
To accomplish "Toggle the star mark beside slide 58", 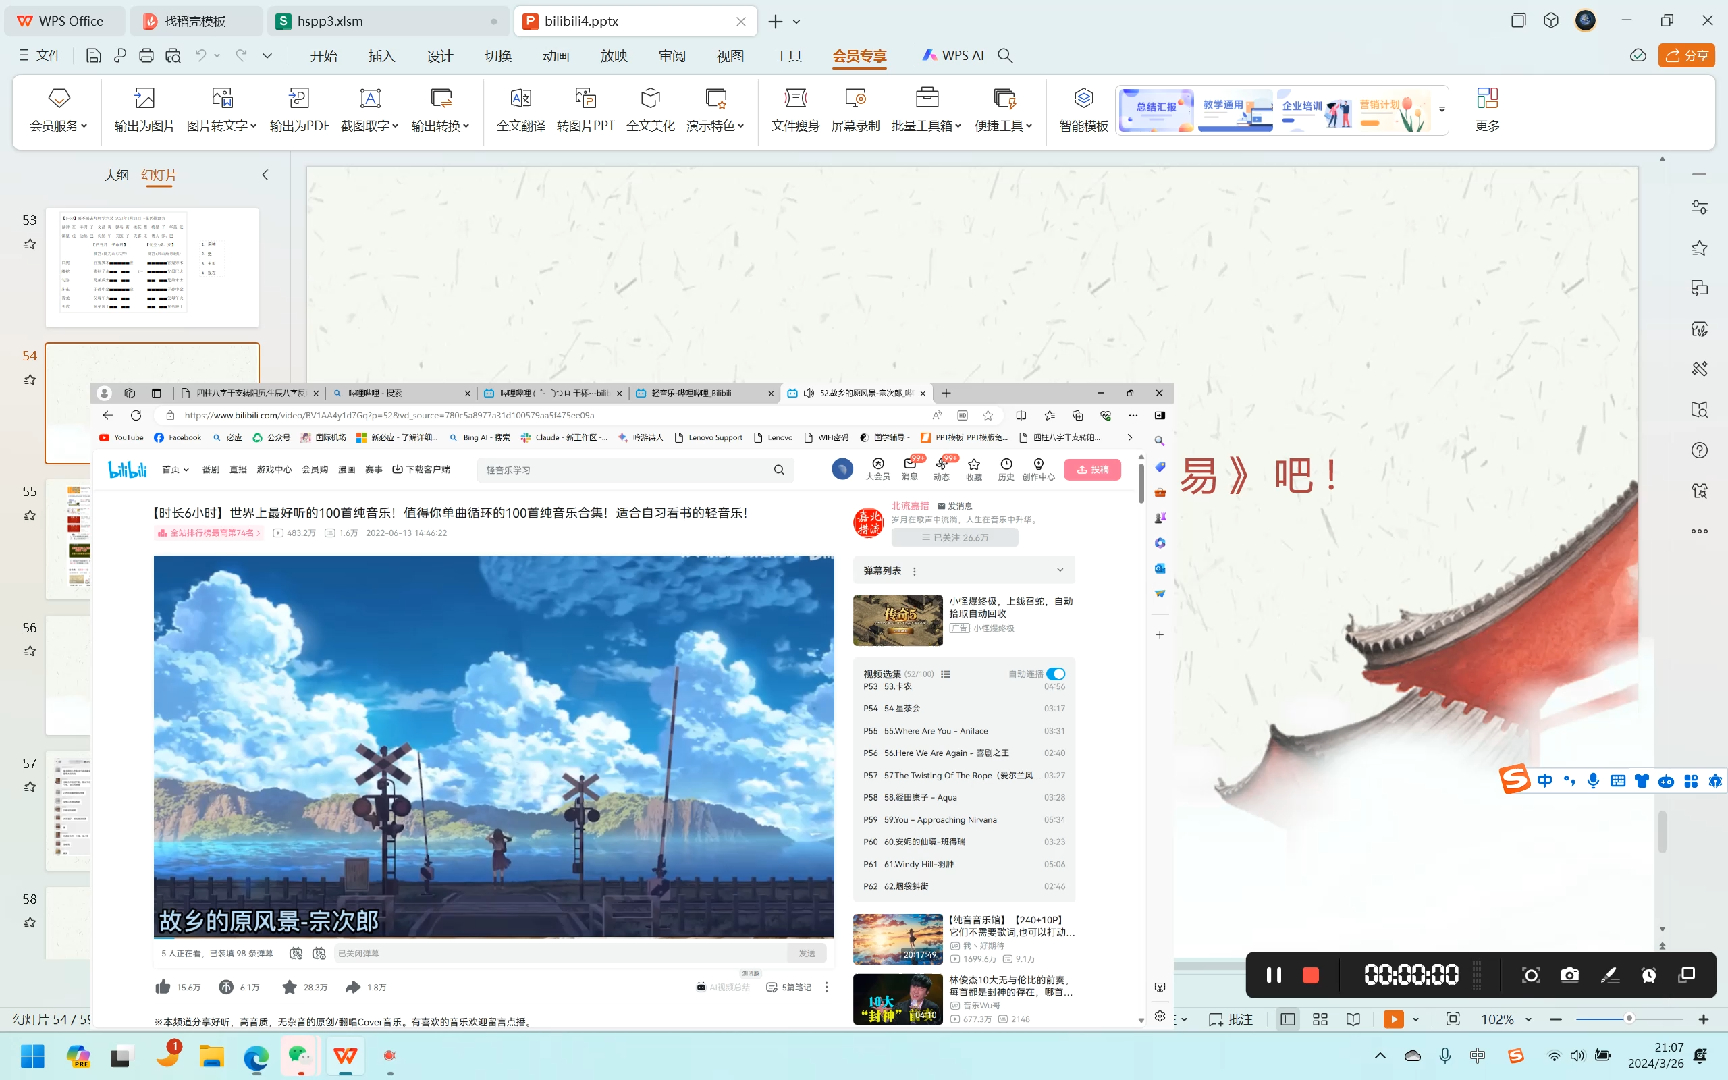I will point(30,923).
